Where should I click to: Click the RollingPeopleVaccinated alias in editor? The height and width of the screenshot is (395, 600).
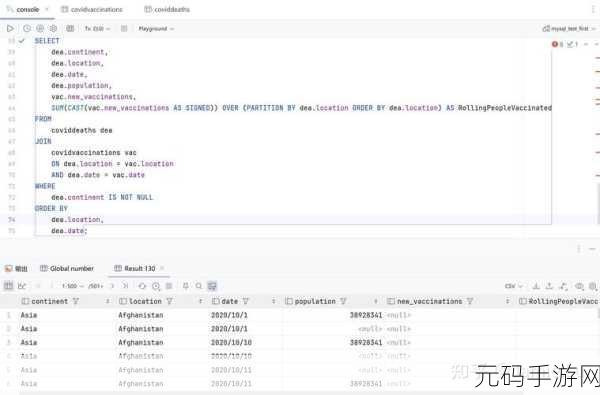point(505,108)
